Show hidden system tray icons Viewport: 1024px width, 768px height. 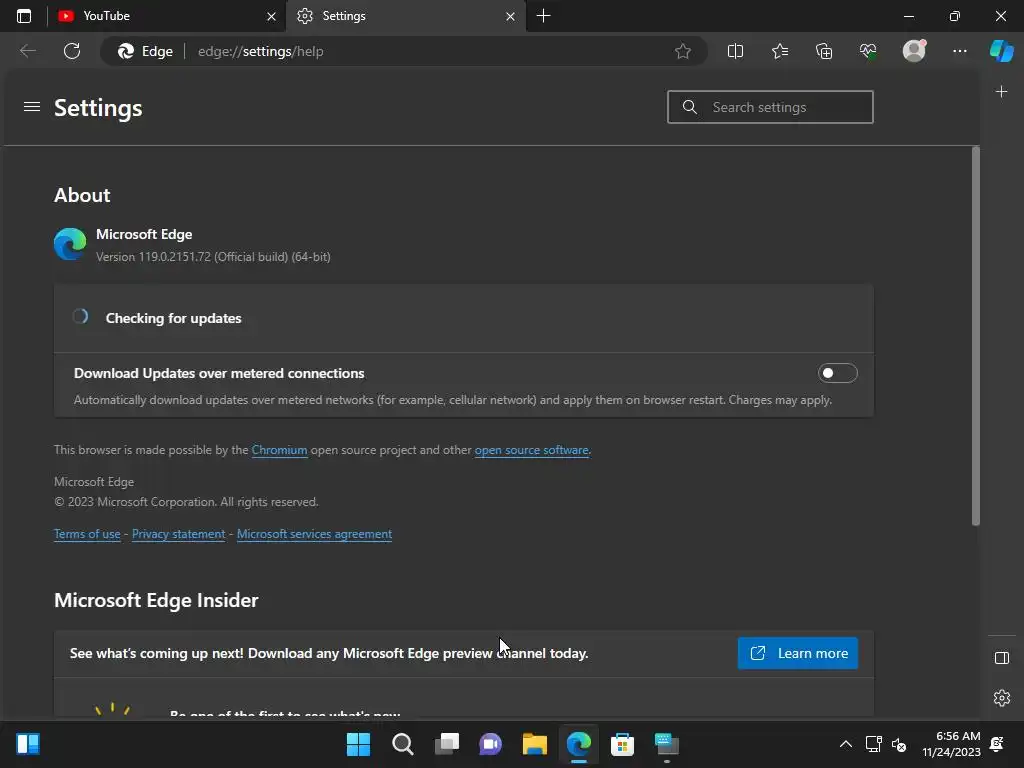click(x=846, y=744)
